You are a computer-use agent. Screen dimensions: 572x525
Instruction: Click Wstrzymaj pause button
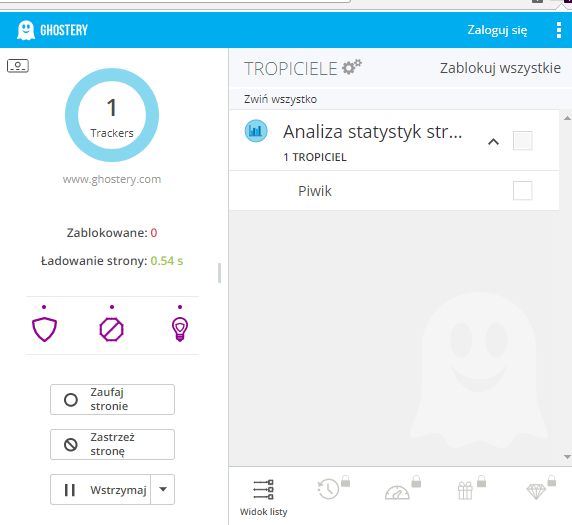coord(100,489)
